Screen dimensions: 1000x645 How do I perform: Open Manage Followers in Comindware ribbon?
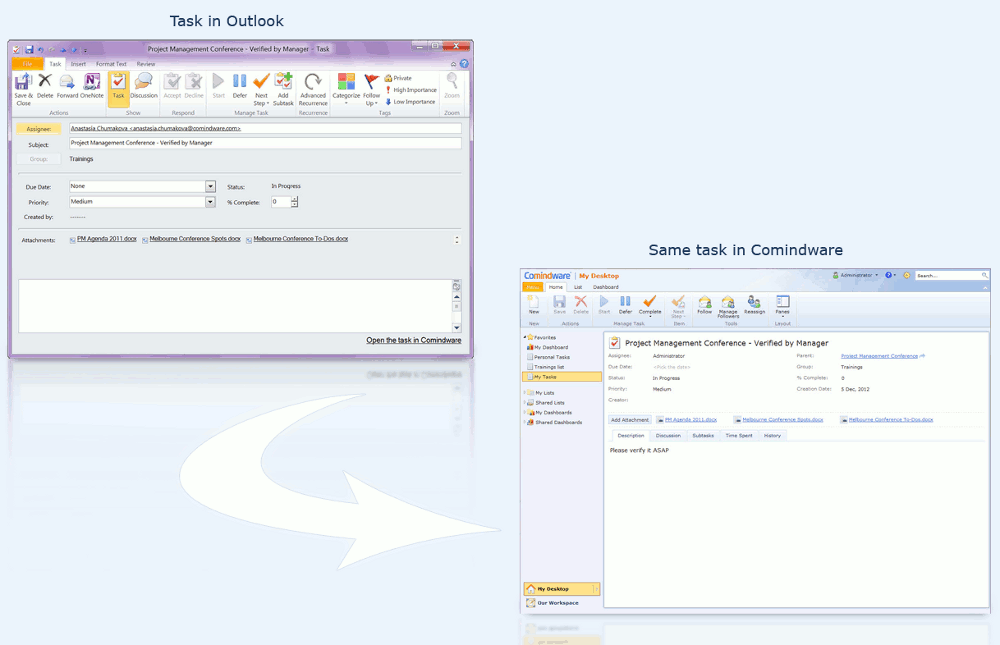point(728,307)
